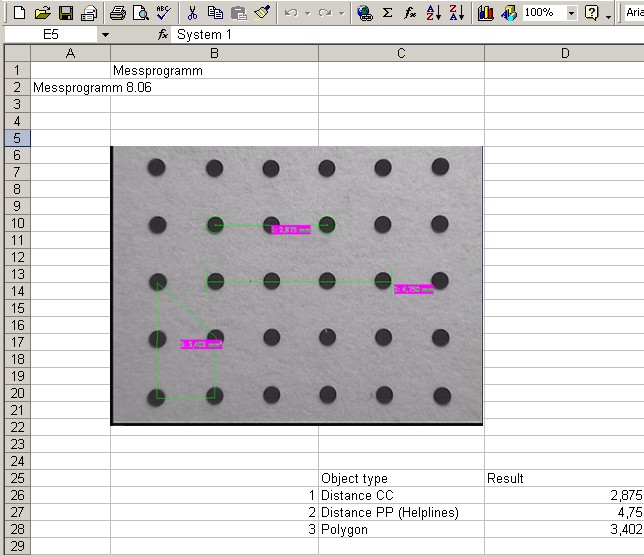
Task: Open the zoom percentage dropdown
Action: coord(571,13)
